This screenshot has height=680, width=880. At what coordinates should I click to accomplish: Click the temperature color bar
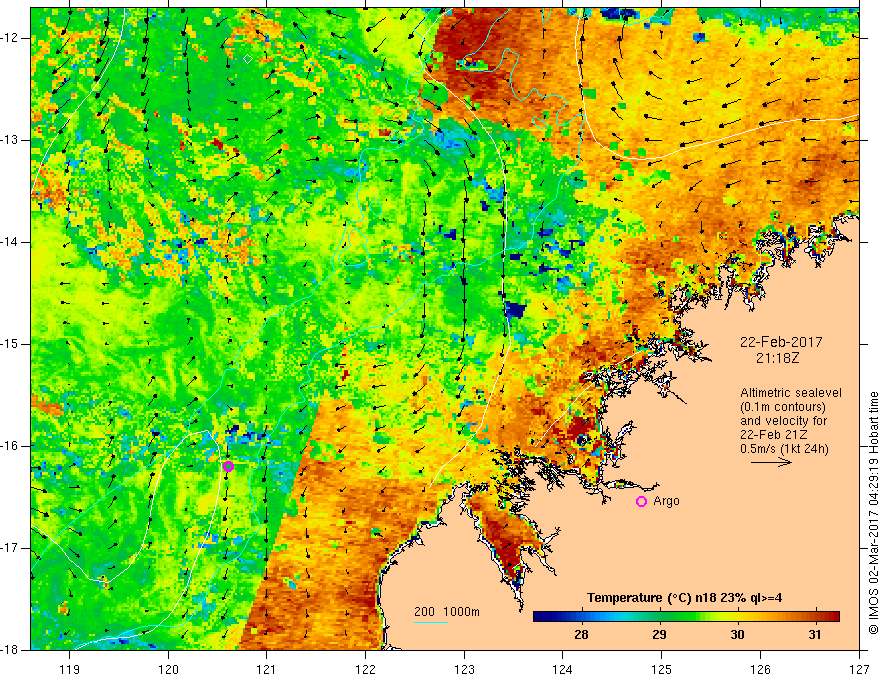[686, 617]
